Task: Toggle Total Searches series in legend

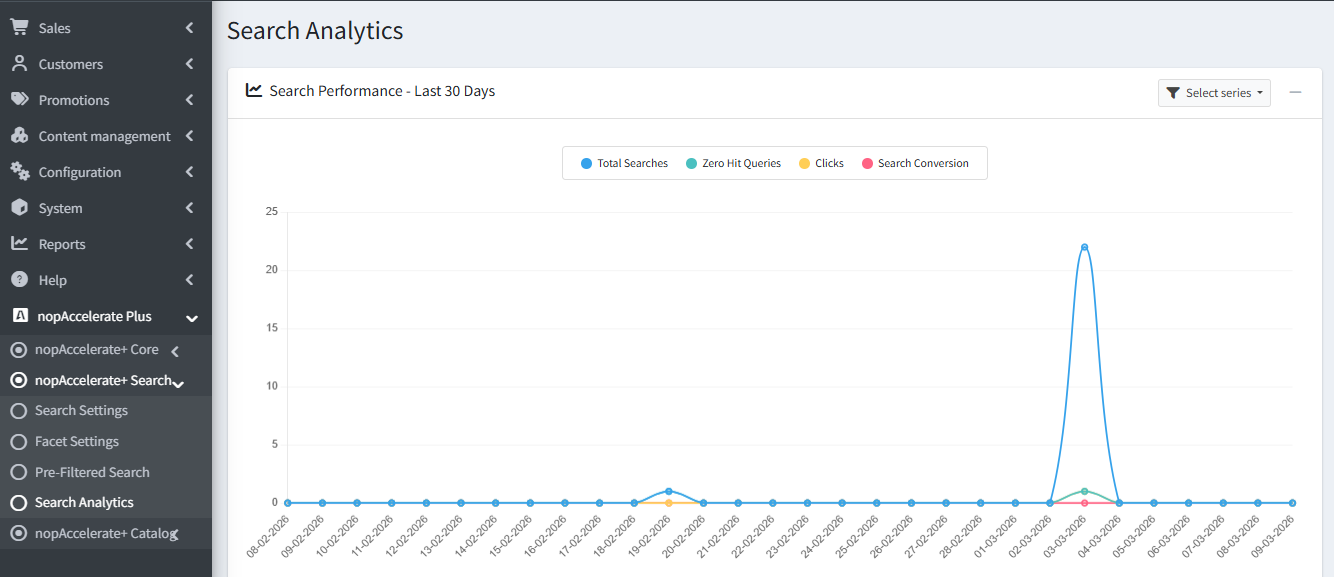Action: point(624,163)
